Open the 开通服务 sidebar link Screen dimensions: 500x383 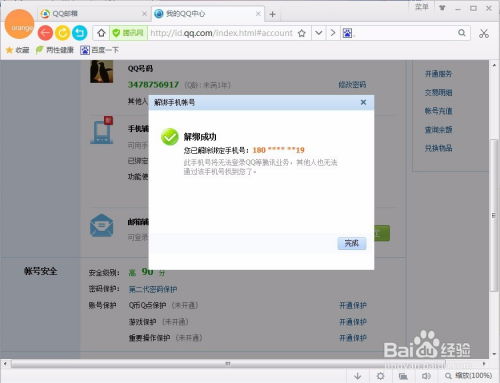click(x=438, y=74)
